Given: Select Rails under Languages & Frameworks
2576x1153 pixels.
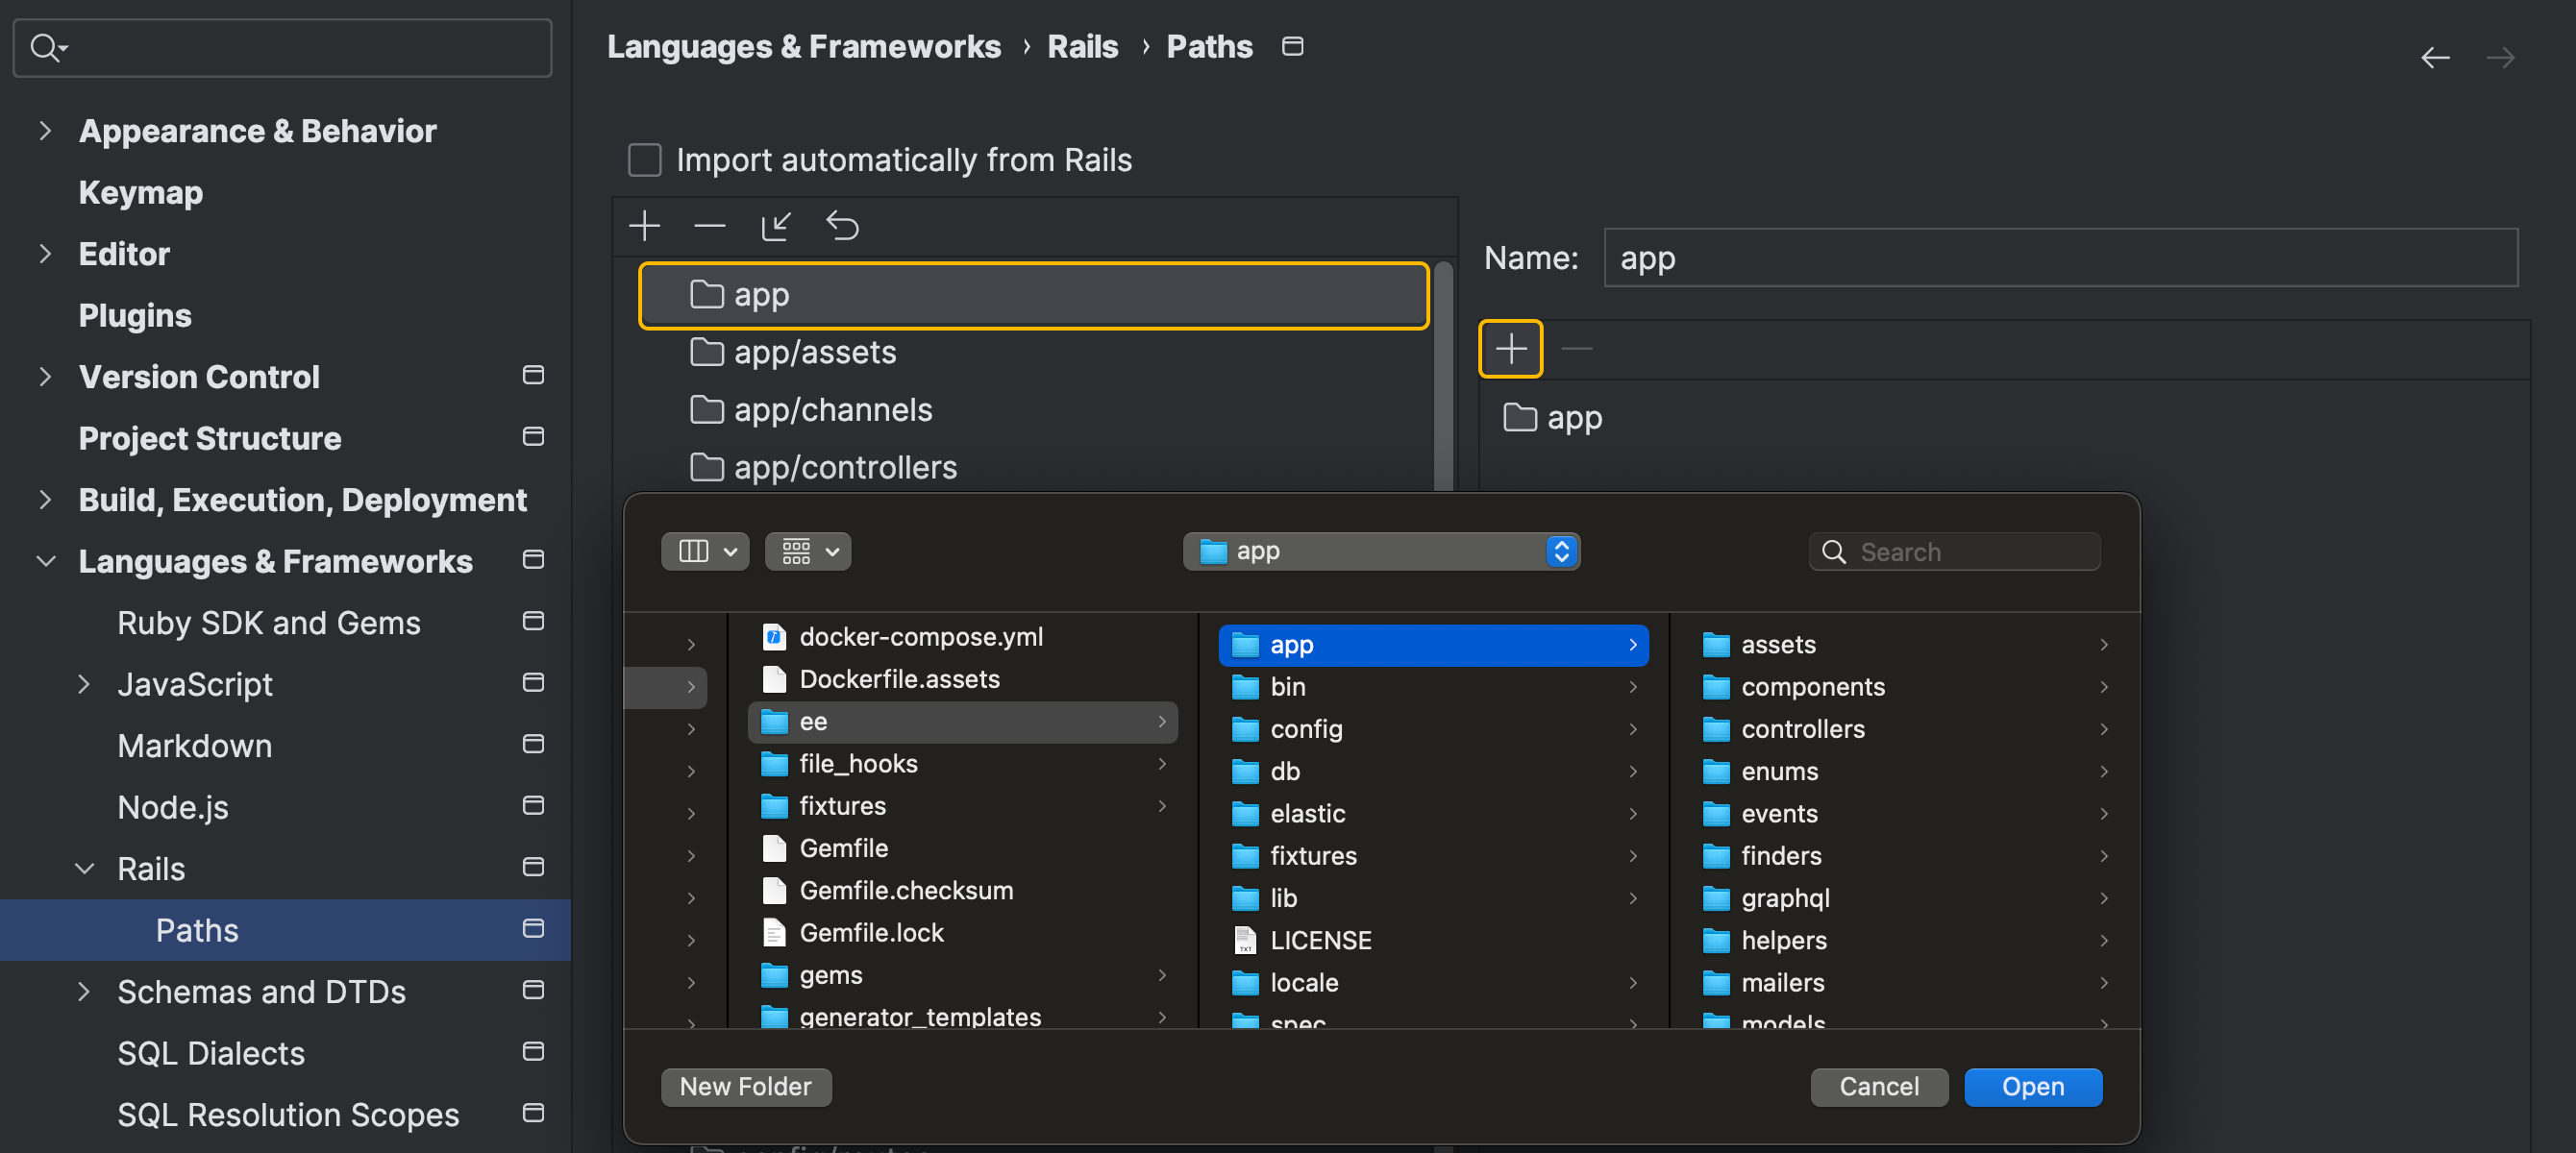Looking at the screenshot, I should [151, 868].
